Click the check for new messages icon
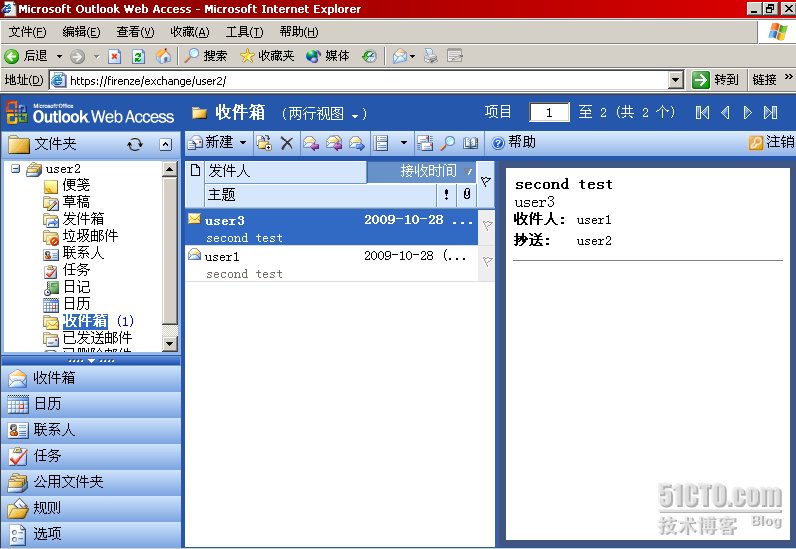Viewport: 796px width, 549px height. click(424, 143)
